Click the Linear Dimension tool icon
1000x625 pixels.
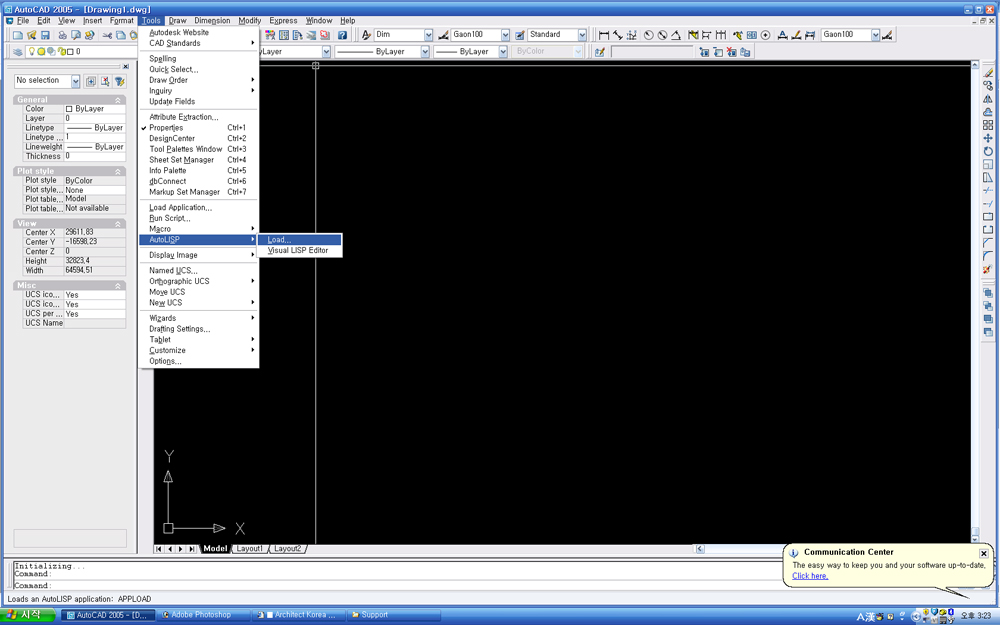pyautogui.click(x=604, y=35)
